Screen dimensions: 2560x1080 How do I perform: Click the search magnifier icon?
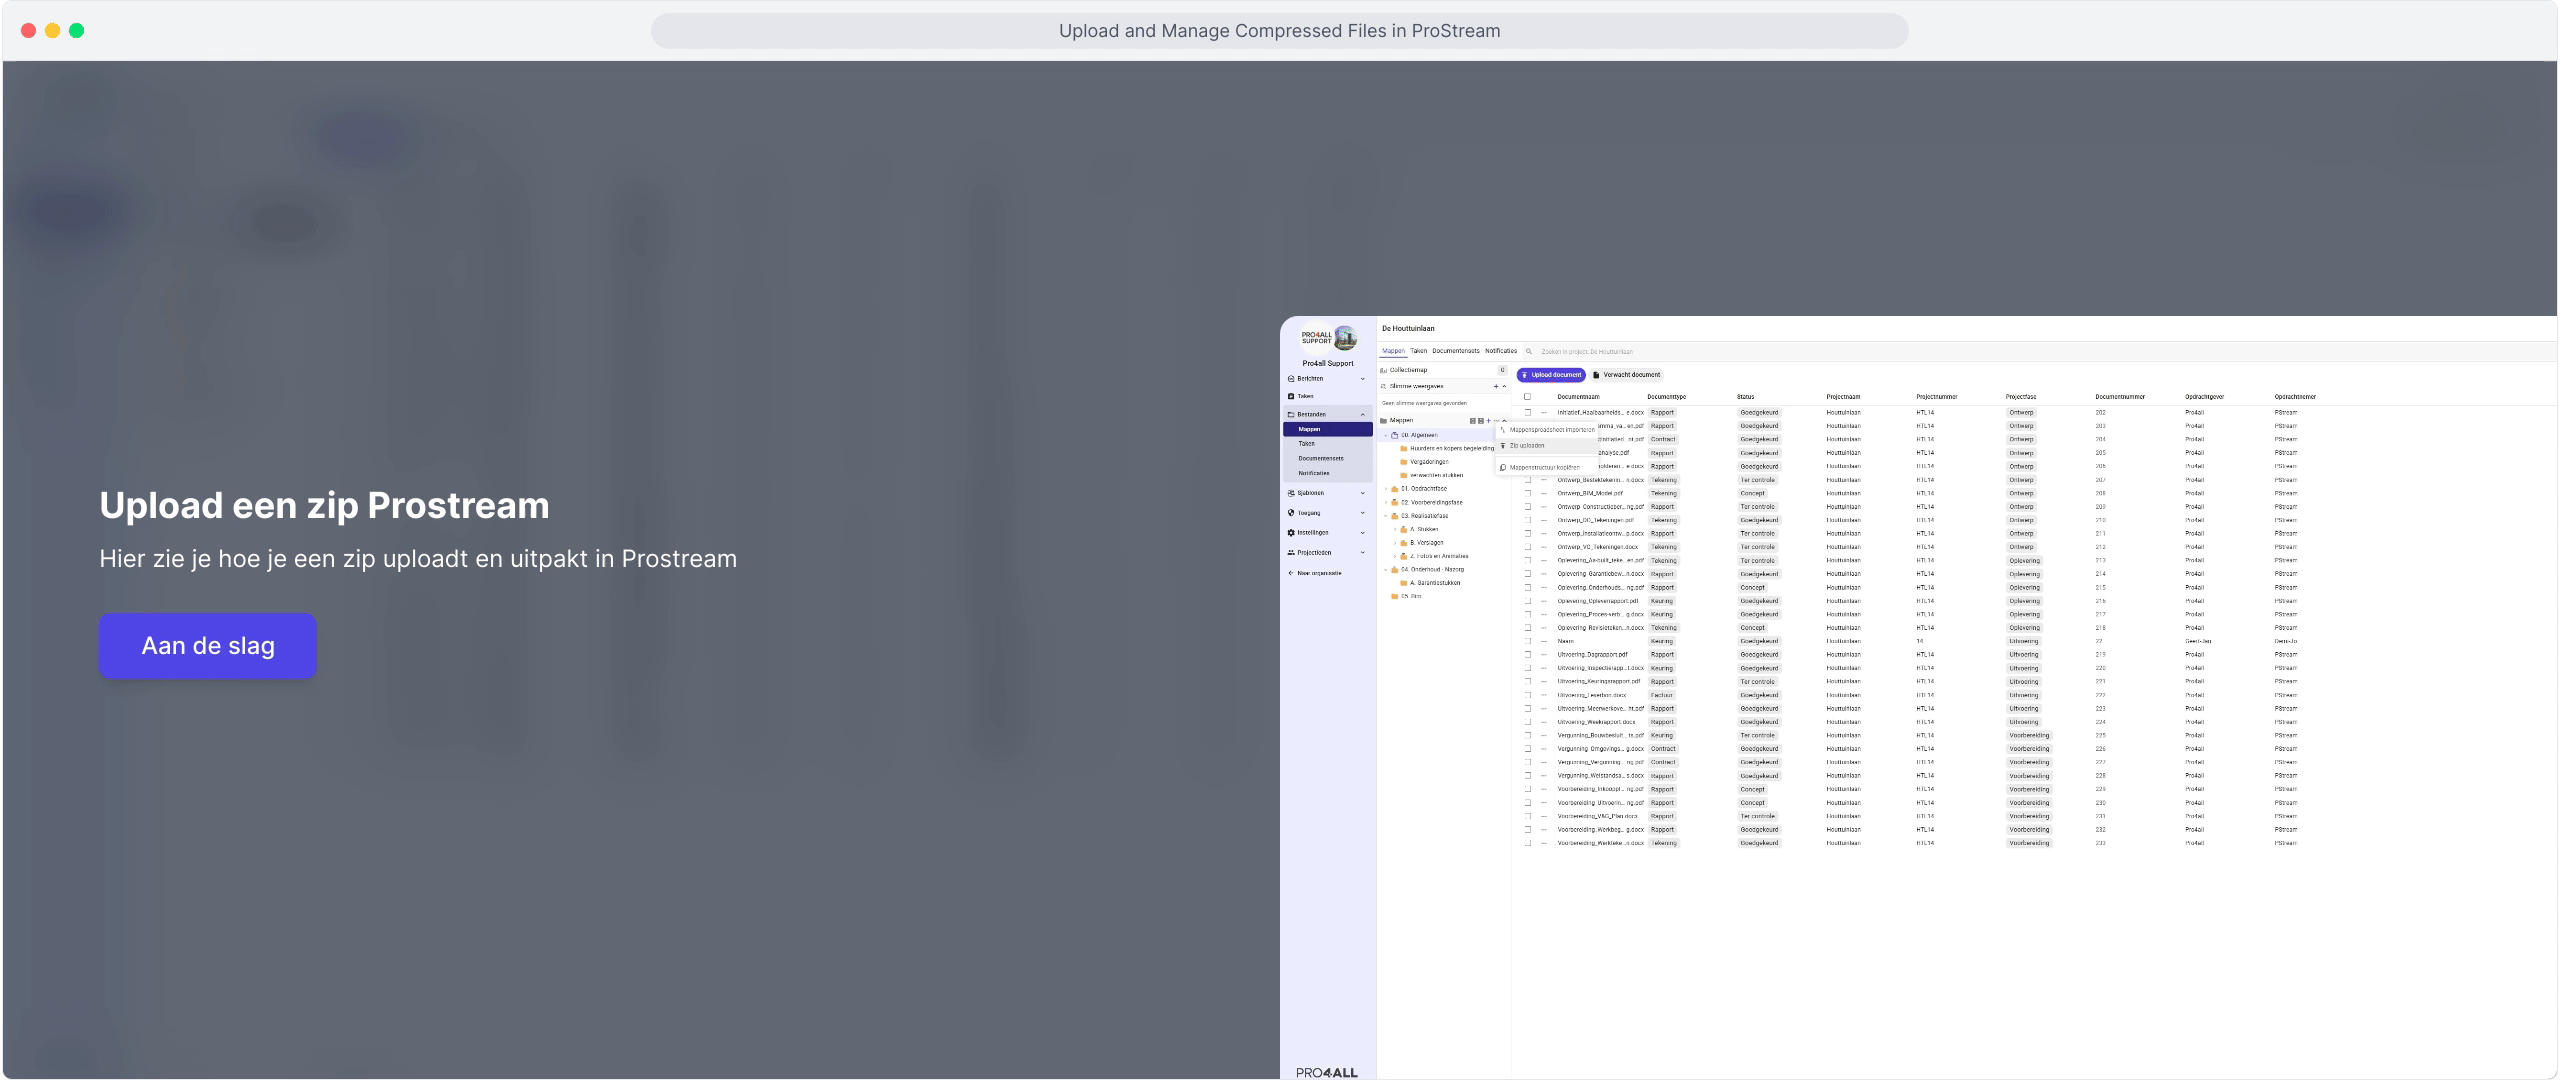pos(1529,351)
